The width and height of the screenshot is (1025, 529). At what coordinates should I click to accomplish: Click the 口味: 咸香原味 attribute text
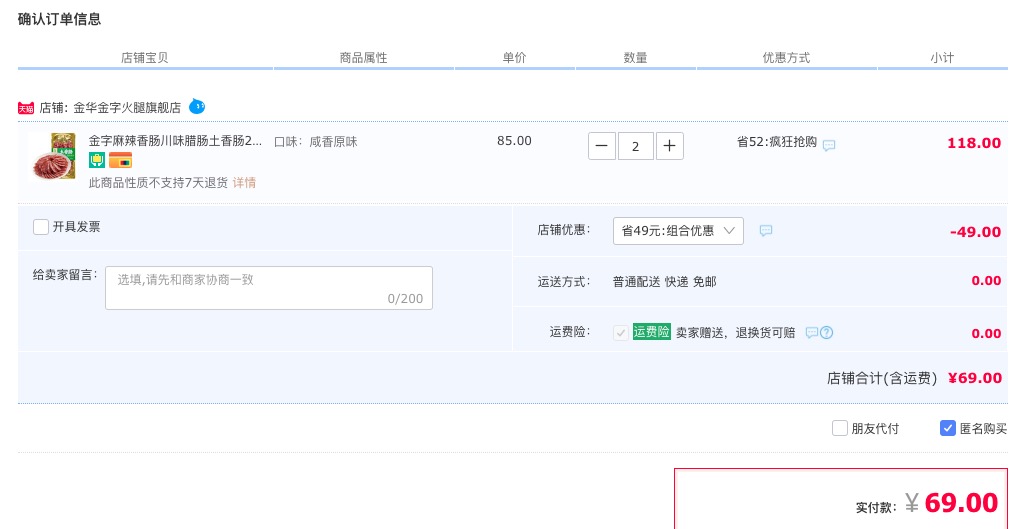(x=315, y=142)
